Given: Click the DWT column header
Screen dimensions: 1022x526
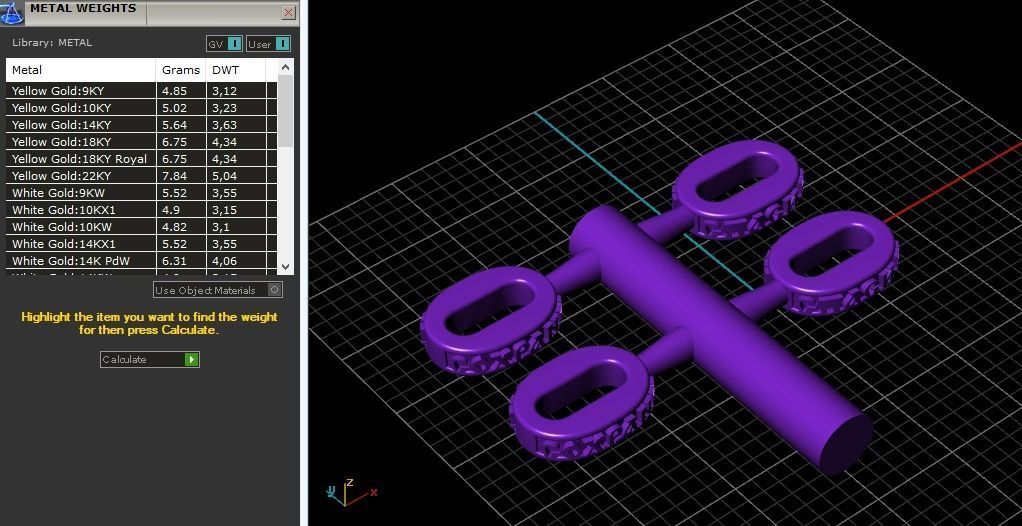Looking at the screenshot, I should (235, 70).
